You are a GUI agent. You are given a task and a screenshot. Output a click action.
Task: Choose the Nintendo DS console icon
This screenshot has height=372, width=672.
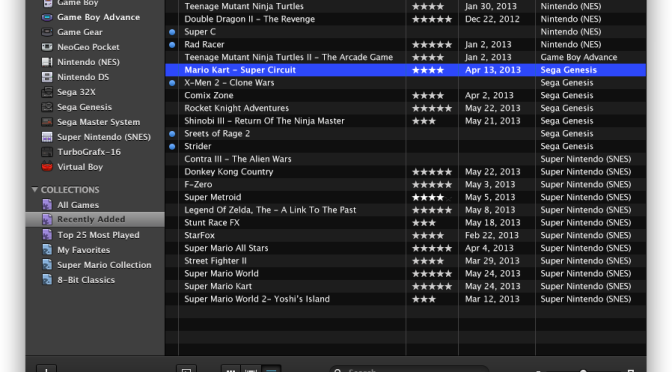(x=47, y=77)
